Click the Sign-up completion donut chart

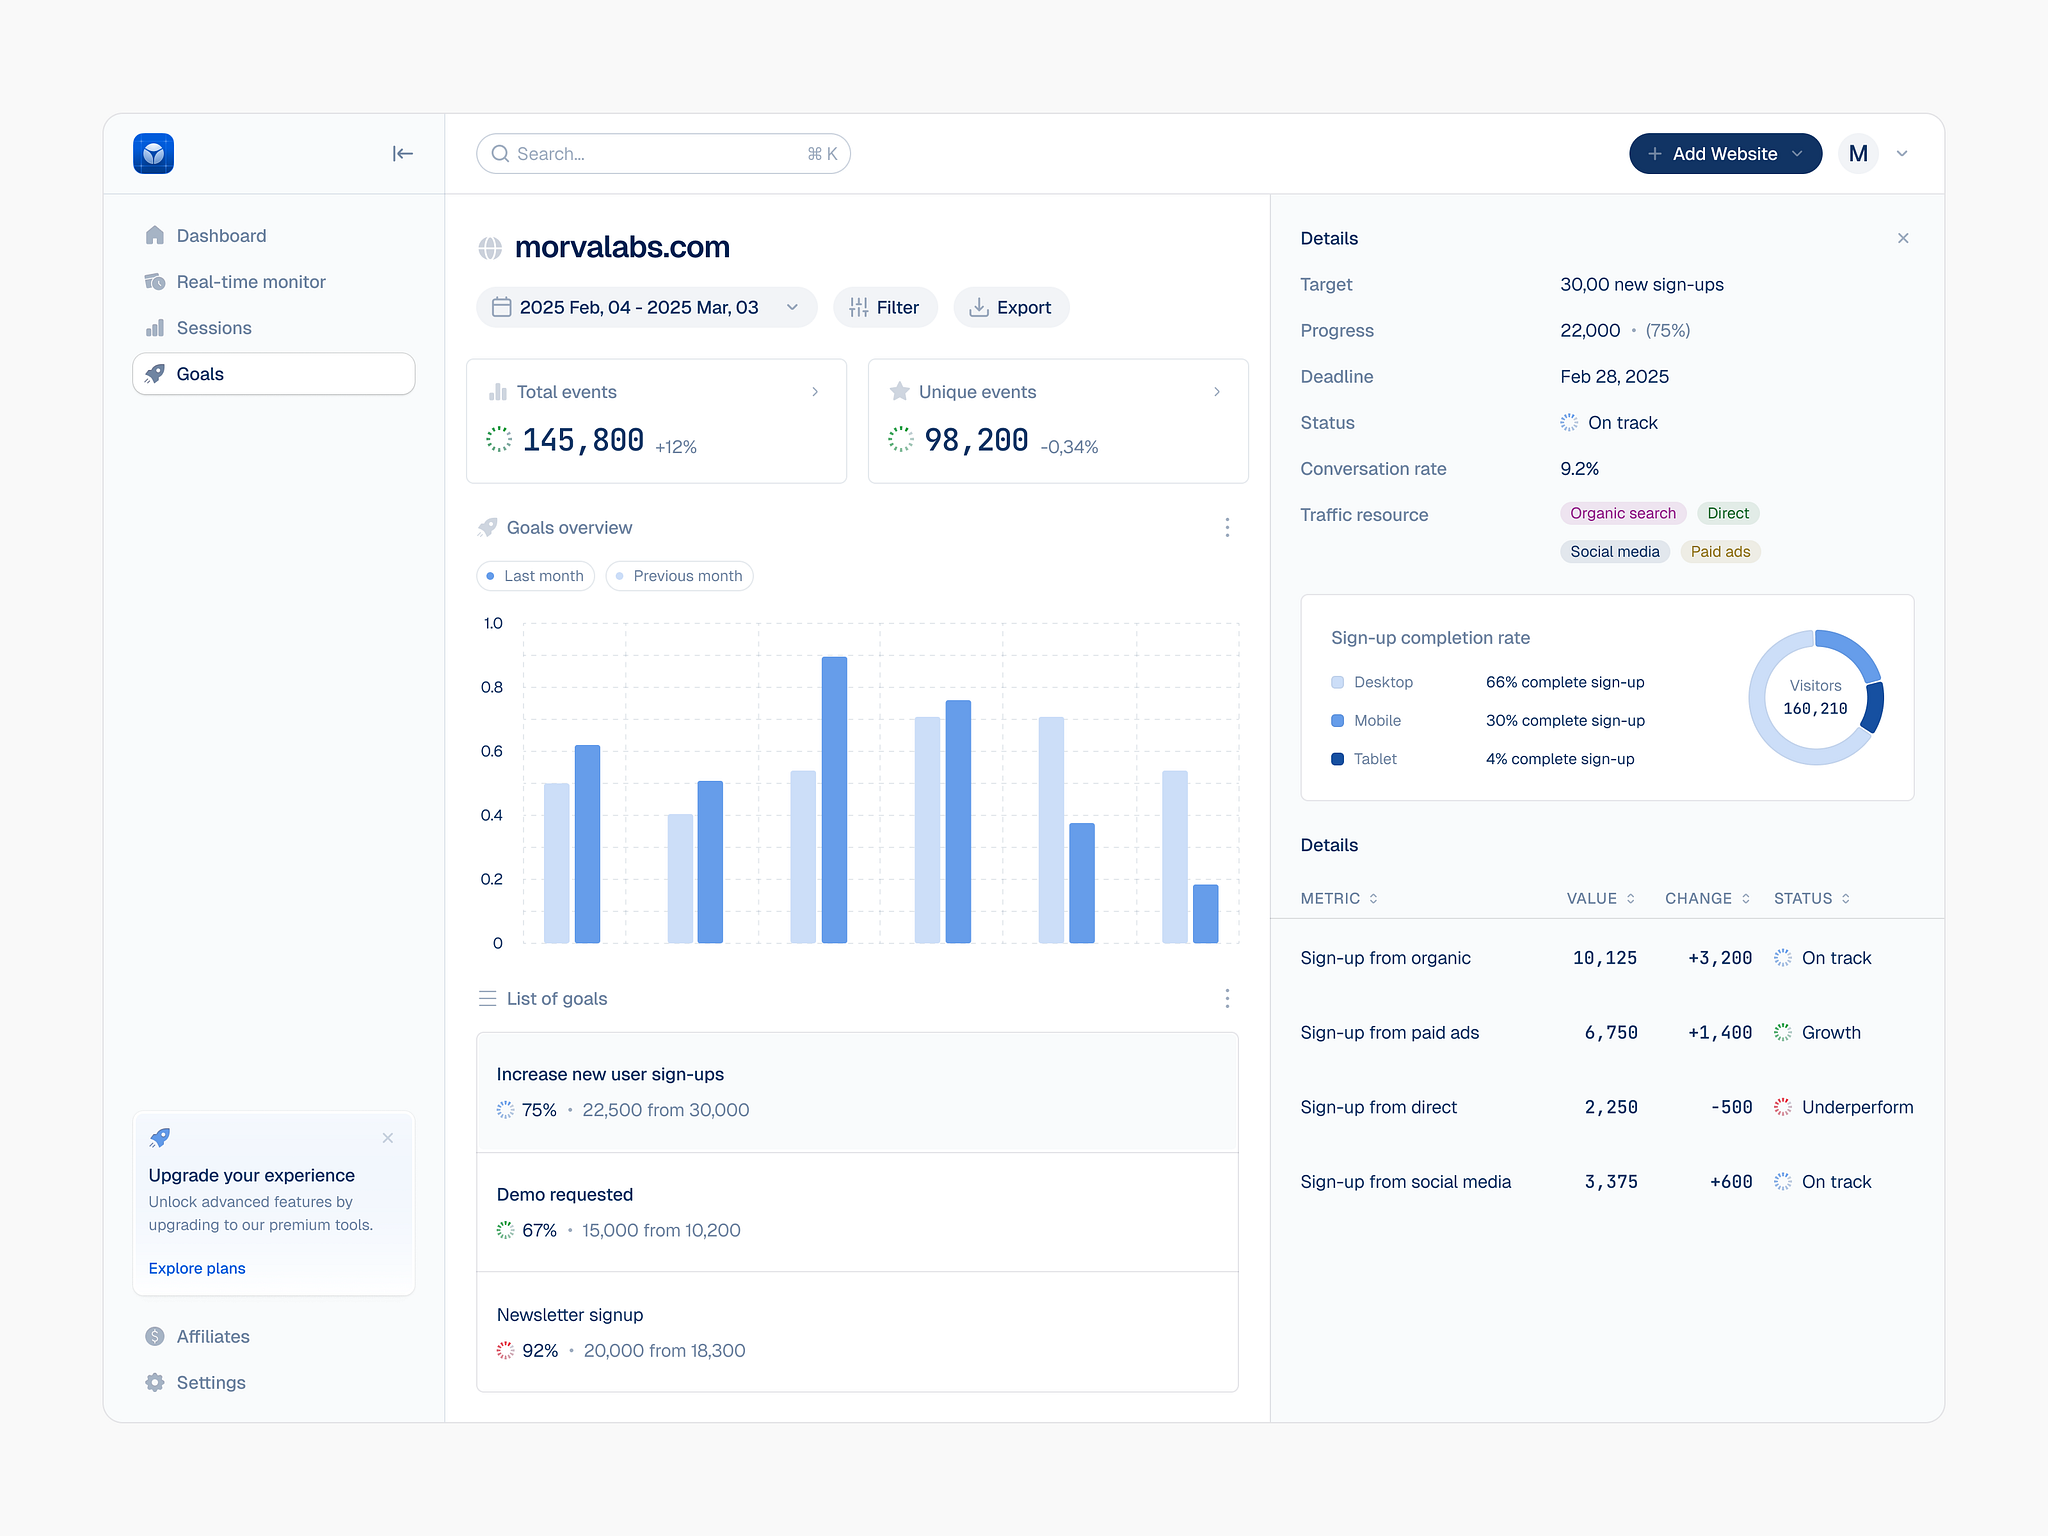point(1816,697)
